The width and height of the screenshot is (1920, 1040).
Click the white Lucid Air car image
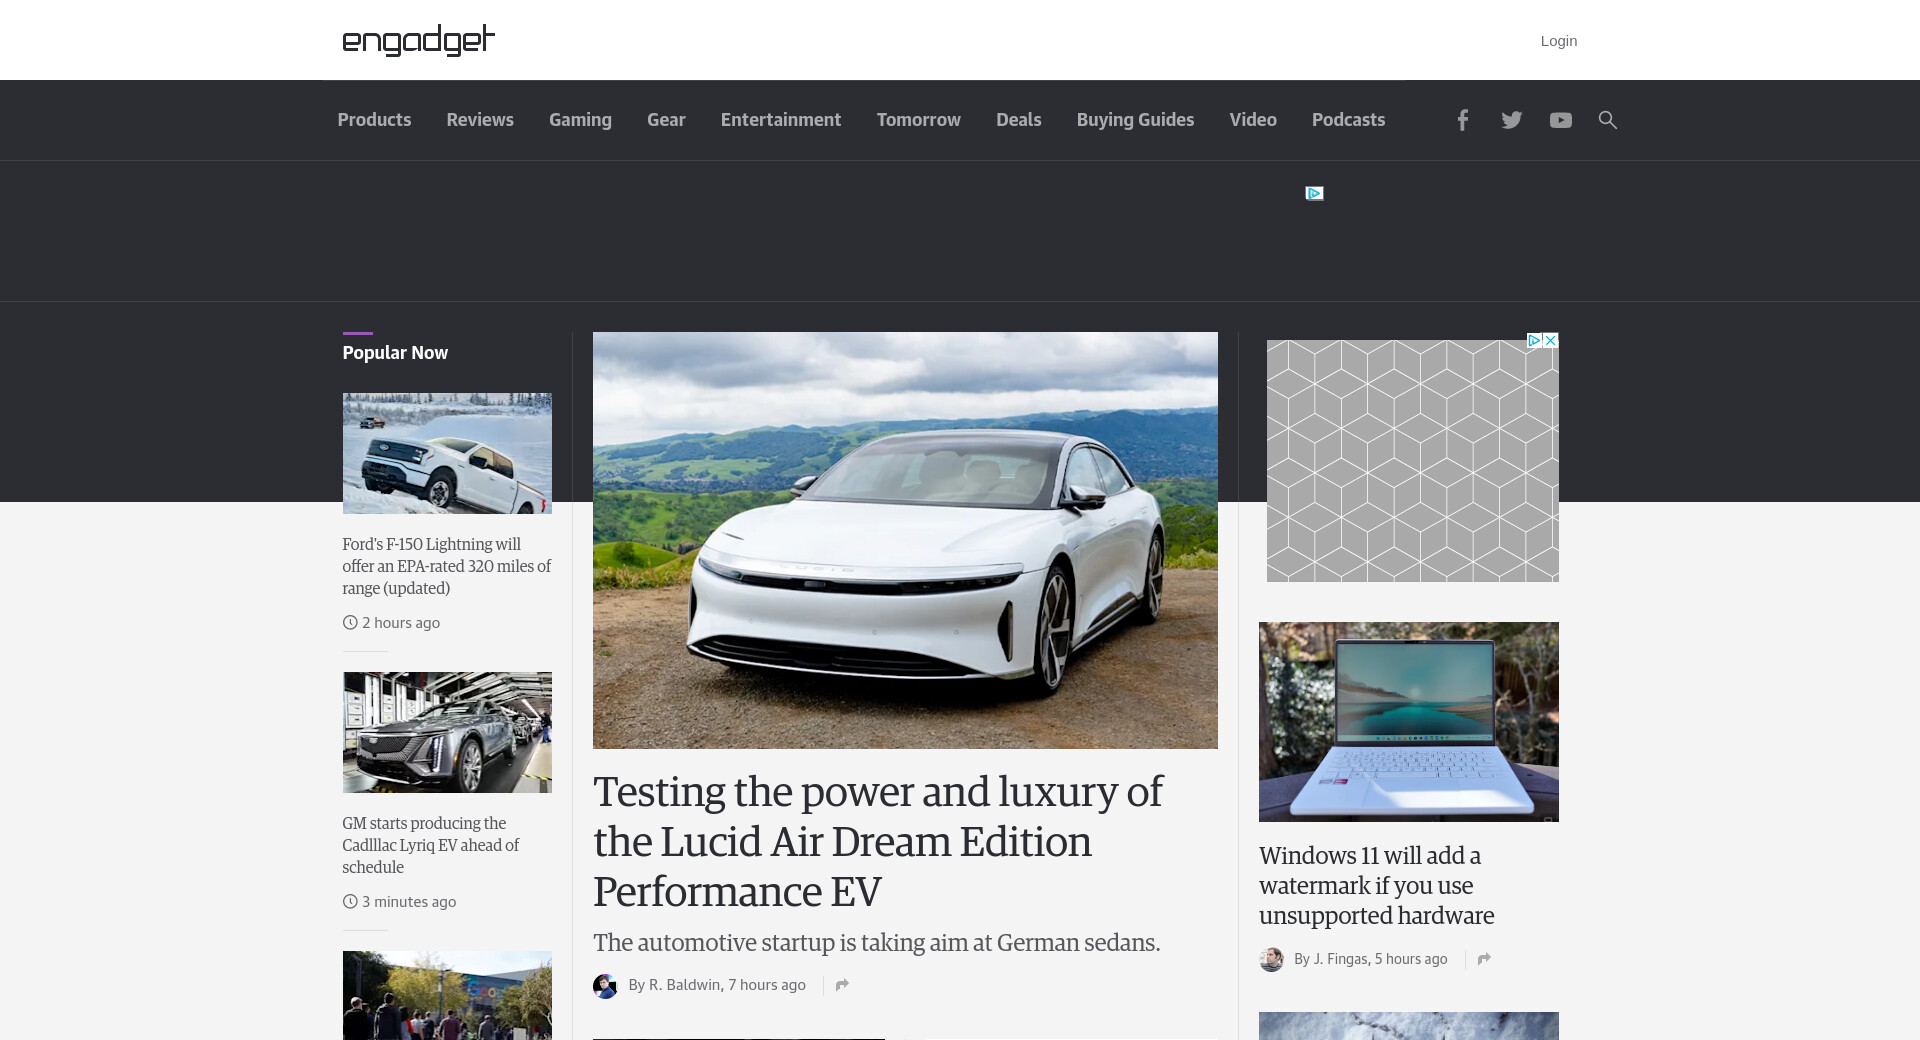(x=905, y=540)
